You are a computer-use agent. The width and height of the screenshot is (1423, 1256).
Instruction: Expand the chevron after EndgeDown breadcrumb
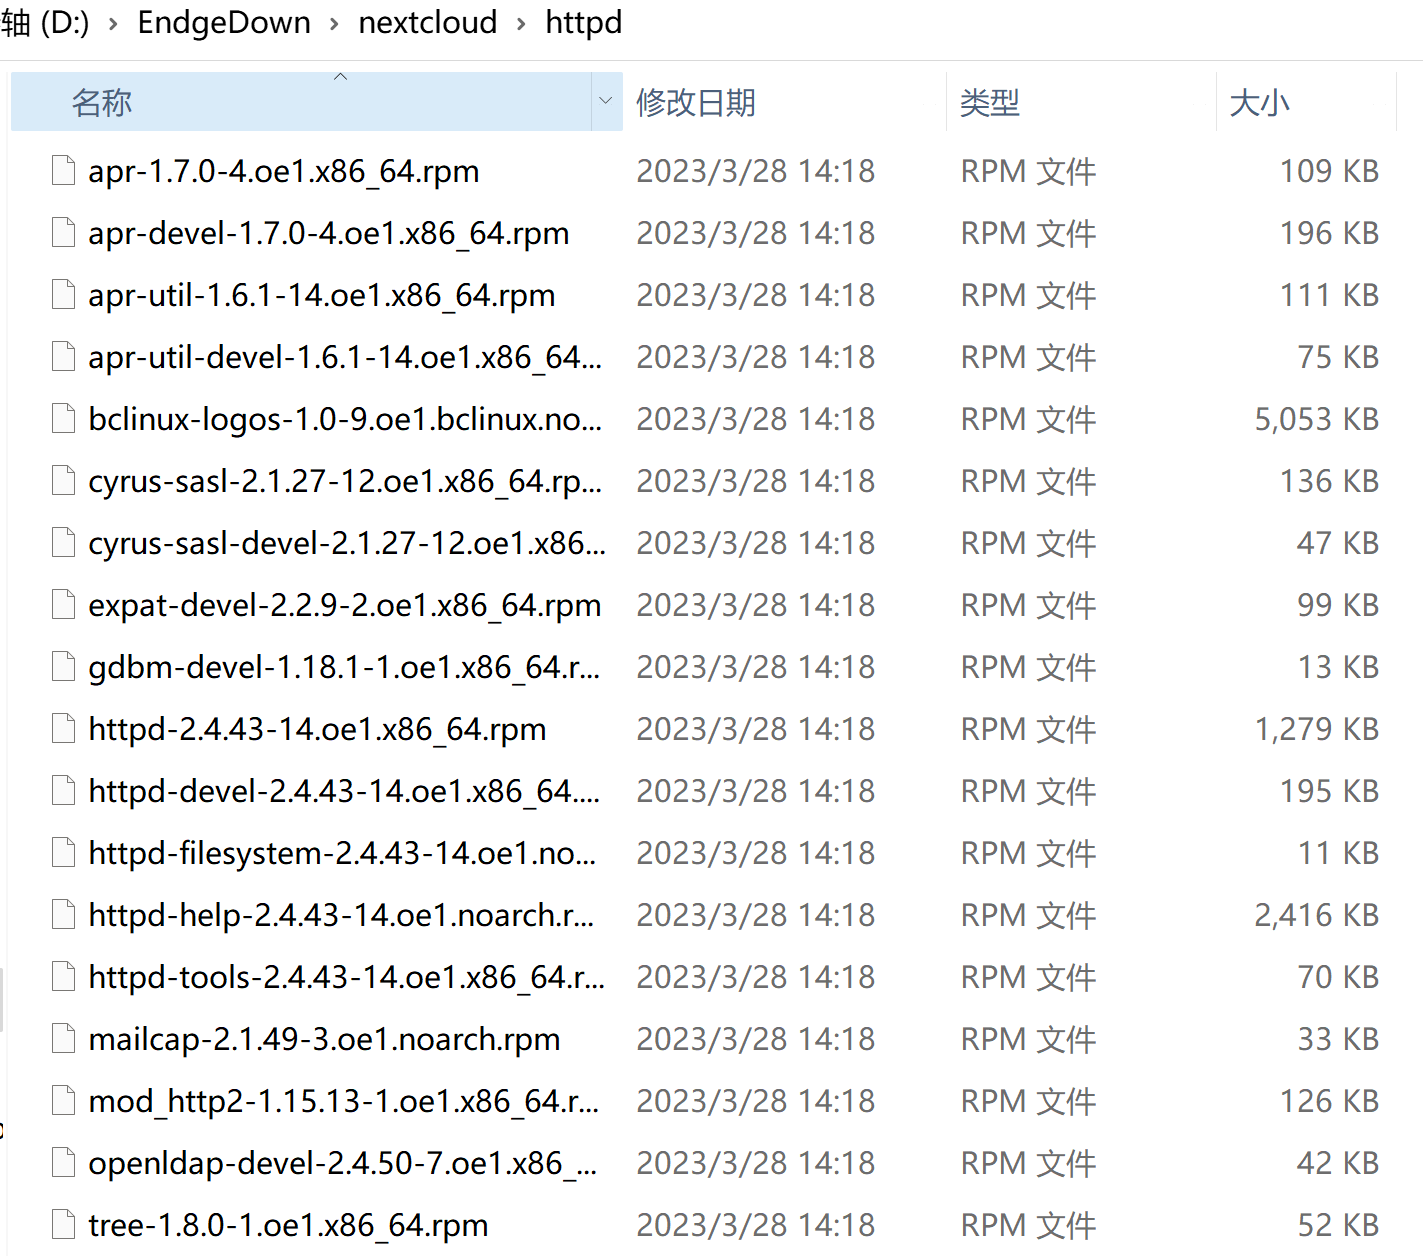(335, 24)
